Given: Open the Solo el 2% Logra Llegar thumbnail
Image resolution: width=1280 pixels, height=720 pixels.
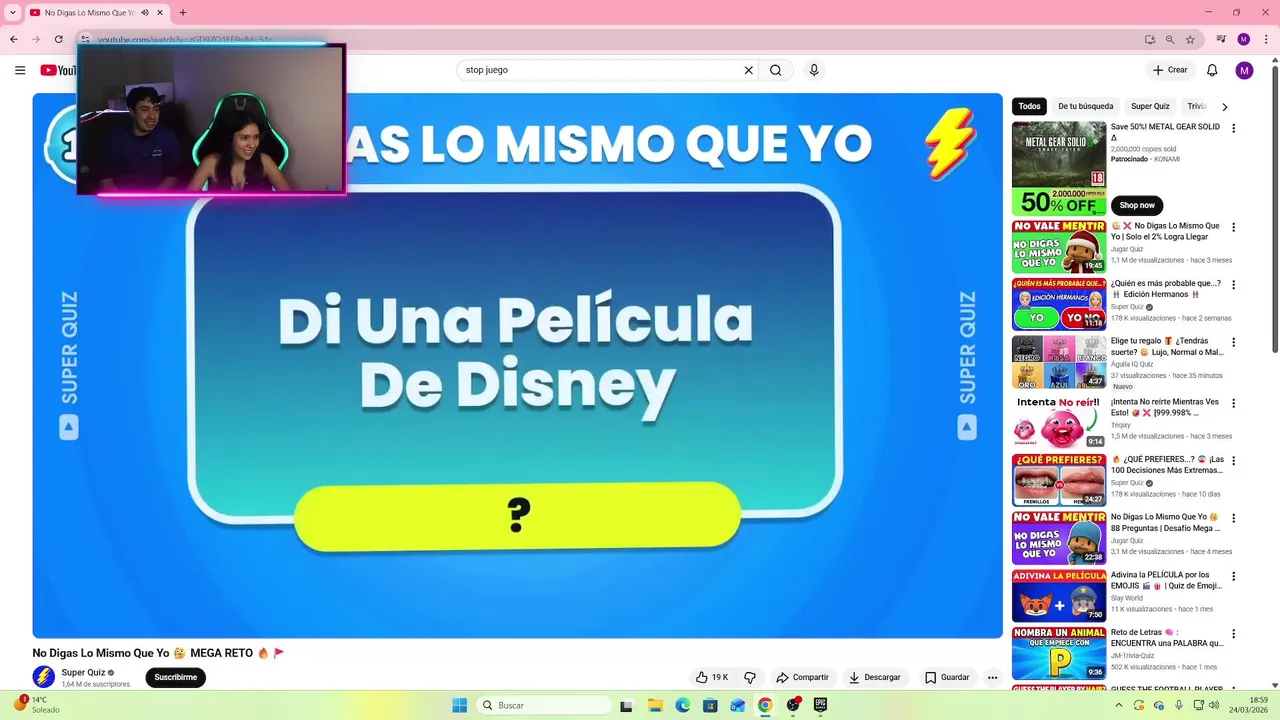Looking at the screenshot, I should click(1059, 246).
